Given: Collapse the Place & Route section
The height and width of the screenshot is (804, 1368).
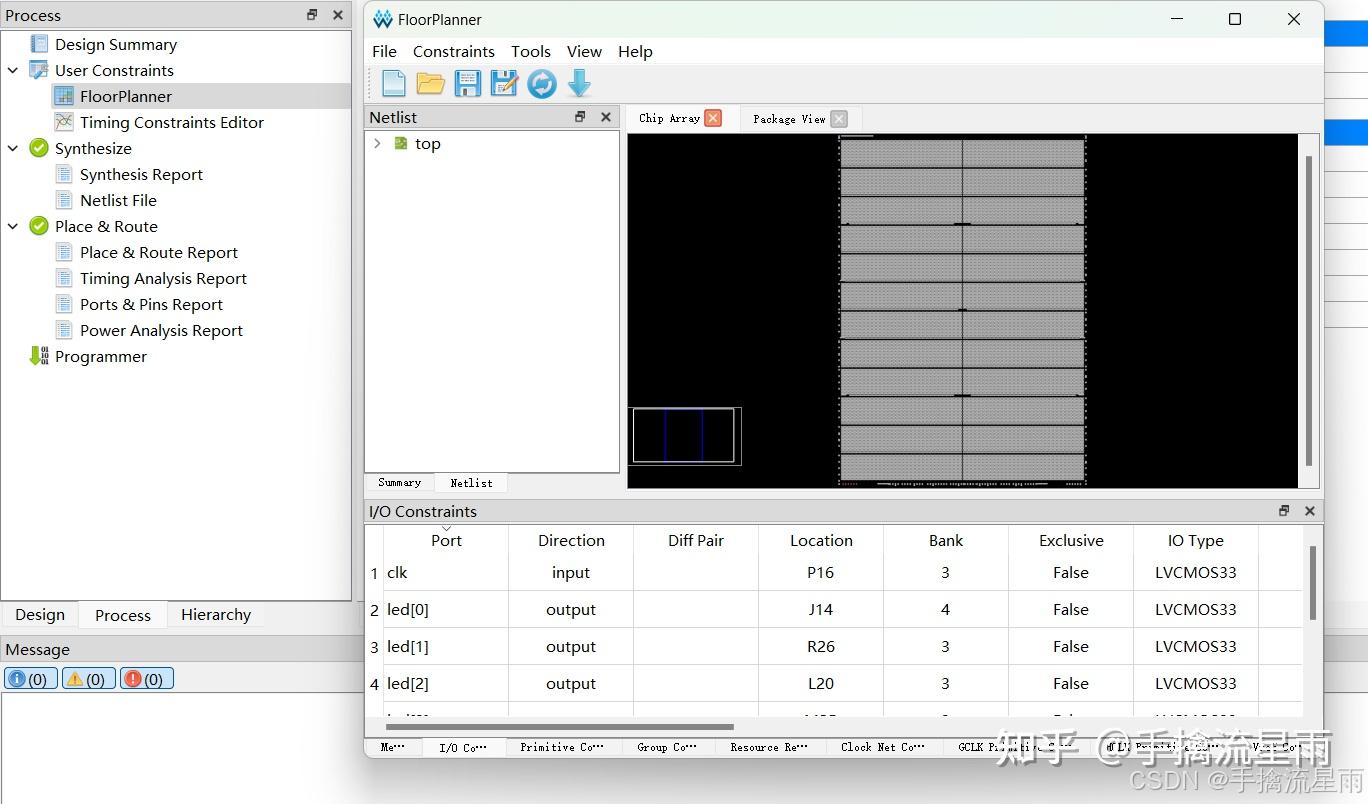Looking at the screenshot, I should (13, 226).
